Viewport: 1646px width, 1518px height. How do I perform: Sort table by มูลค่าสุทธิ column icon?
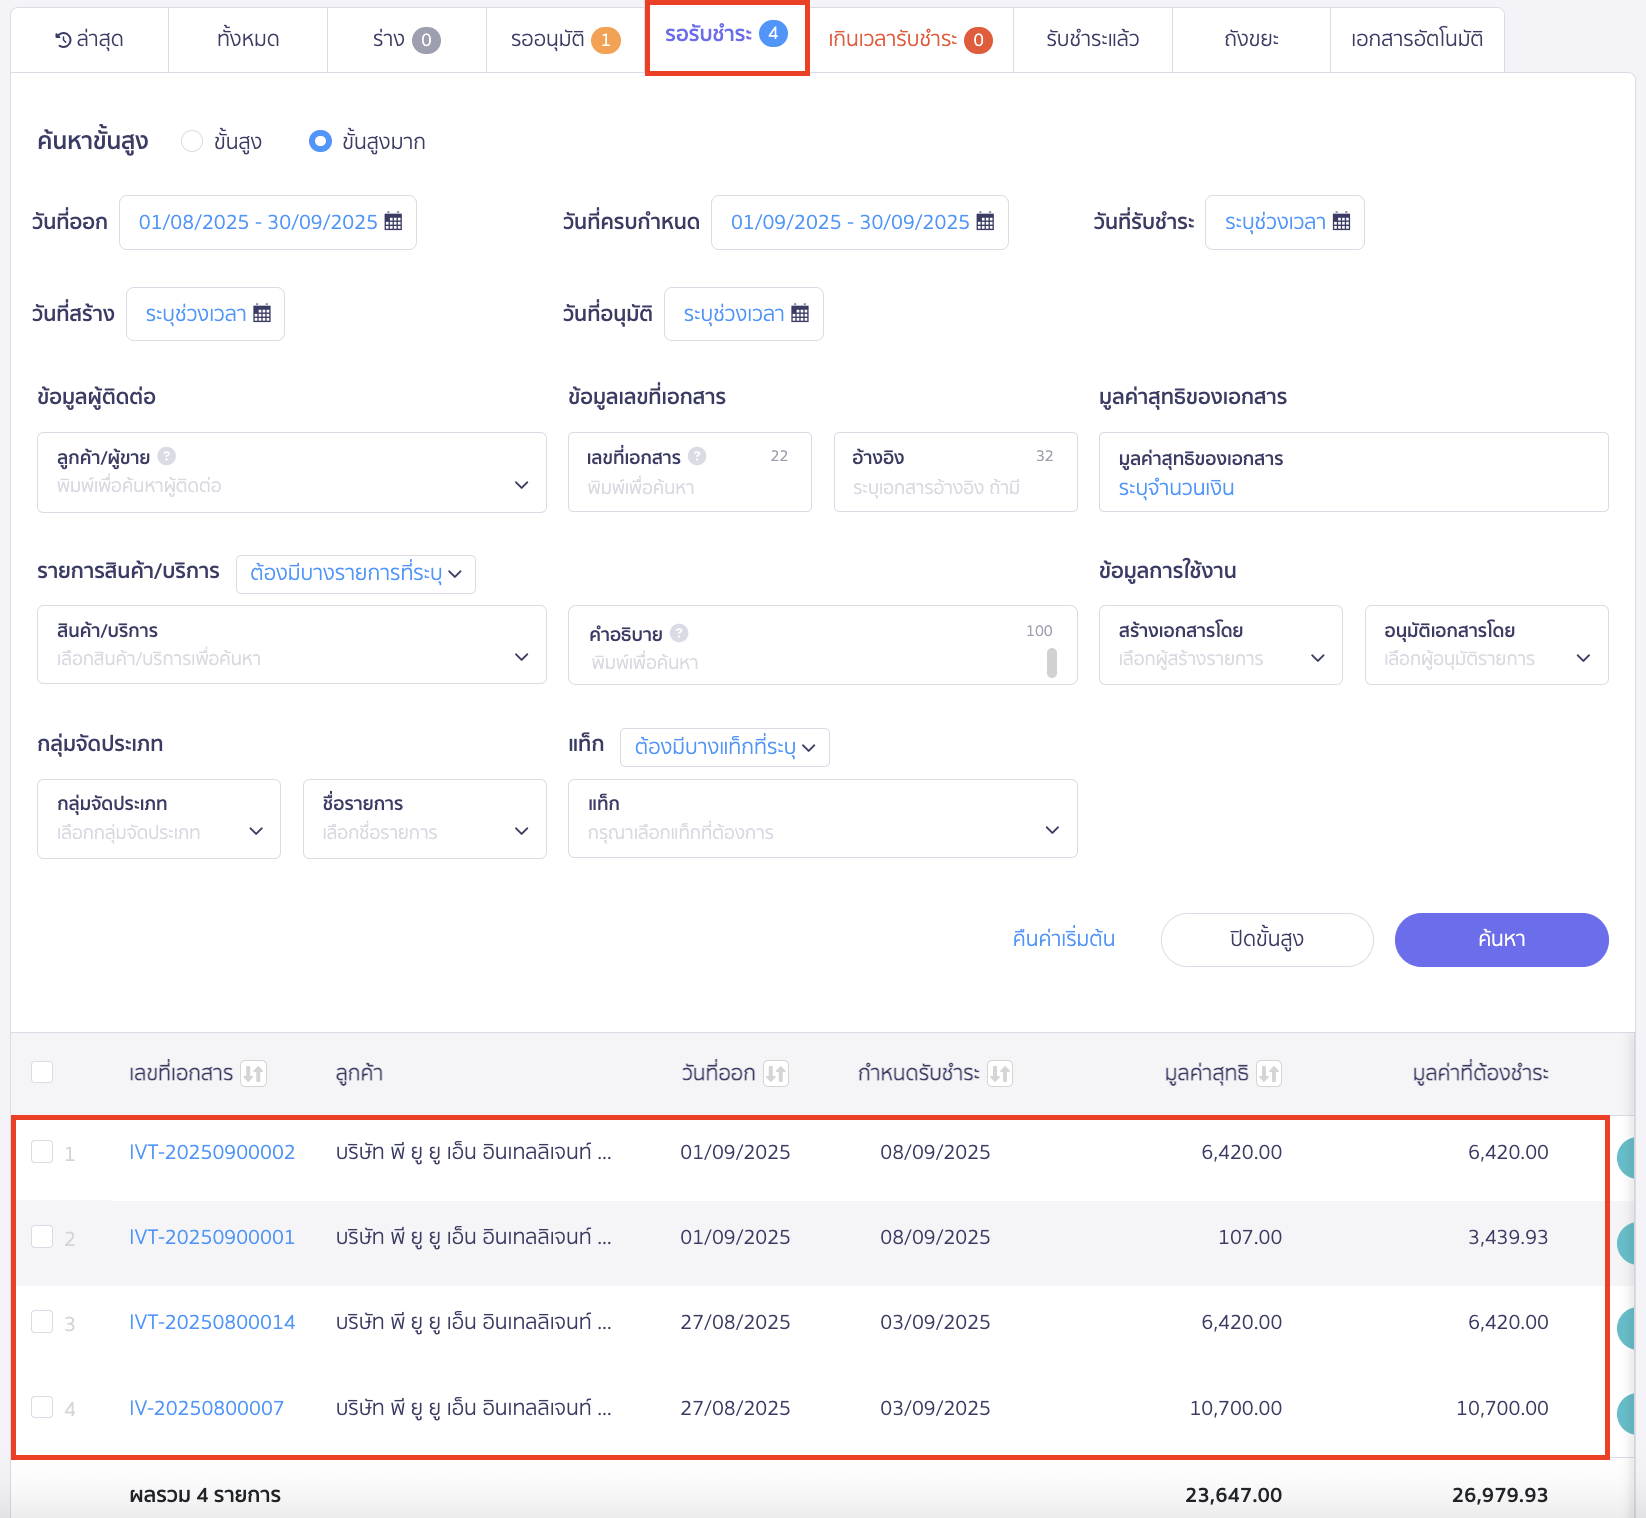(1269, 1073)
